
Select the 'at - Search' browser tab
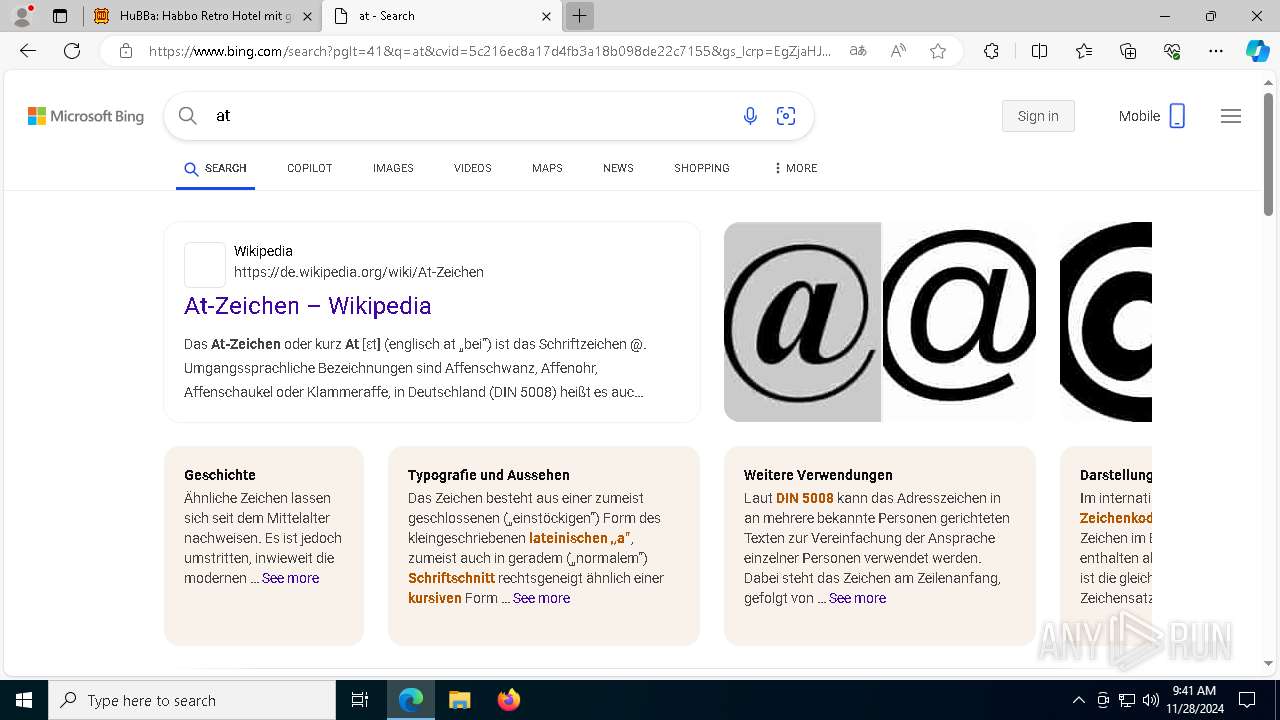(441, 16)
